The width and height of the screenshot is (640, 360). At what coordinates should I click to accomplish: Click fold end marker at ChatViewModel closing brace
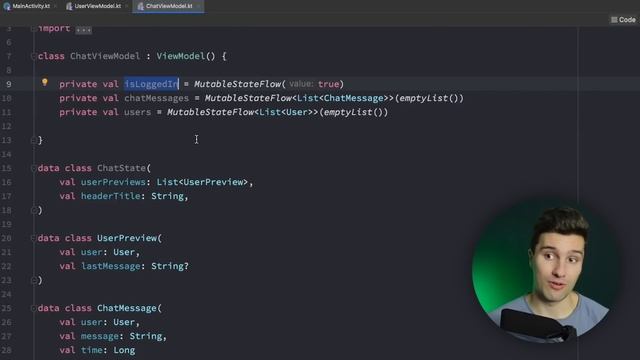click(33, 140)
